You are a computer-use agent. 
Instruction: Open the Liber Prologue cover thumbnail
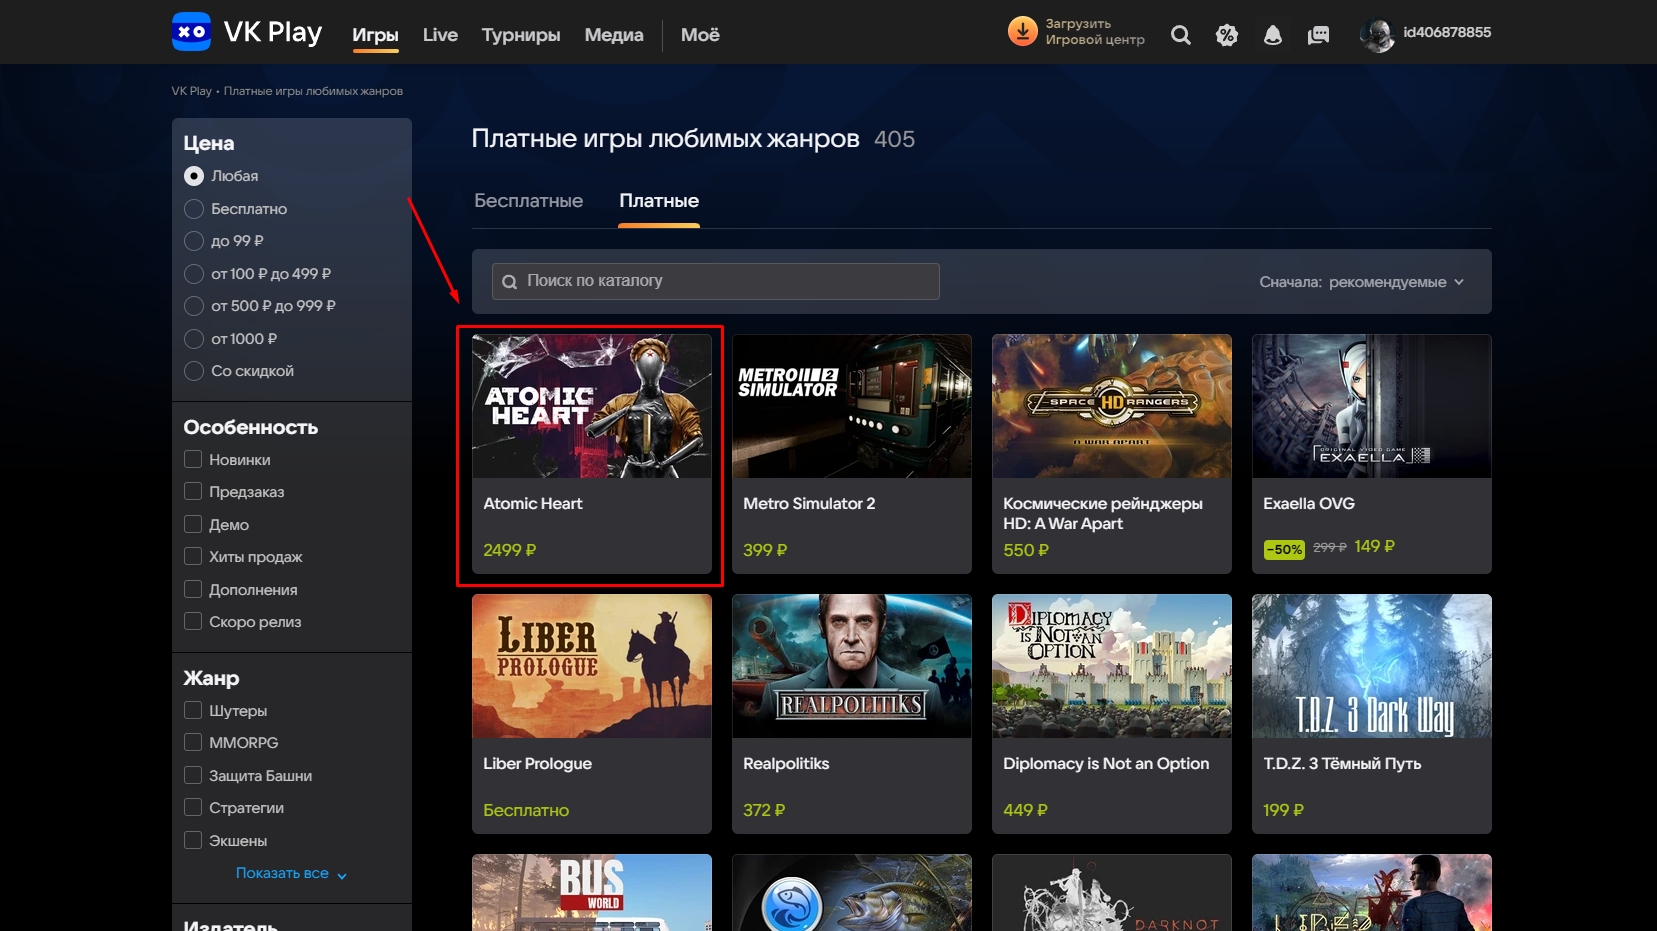(x=592, y=666)
